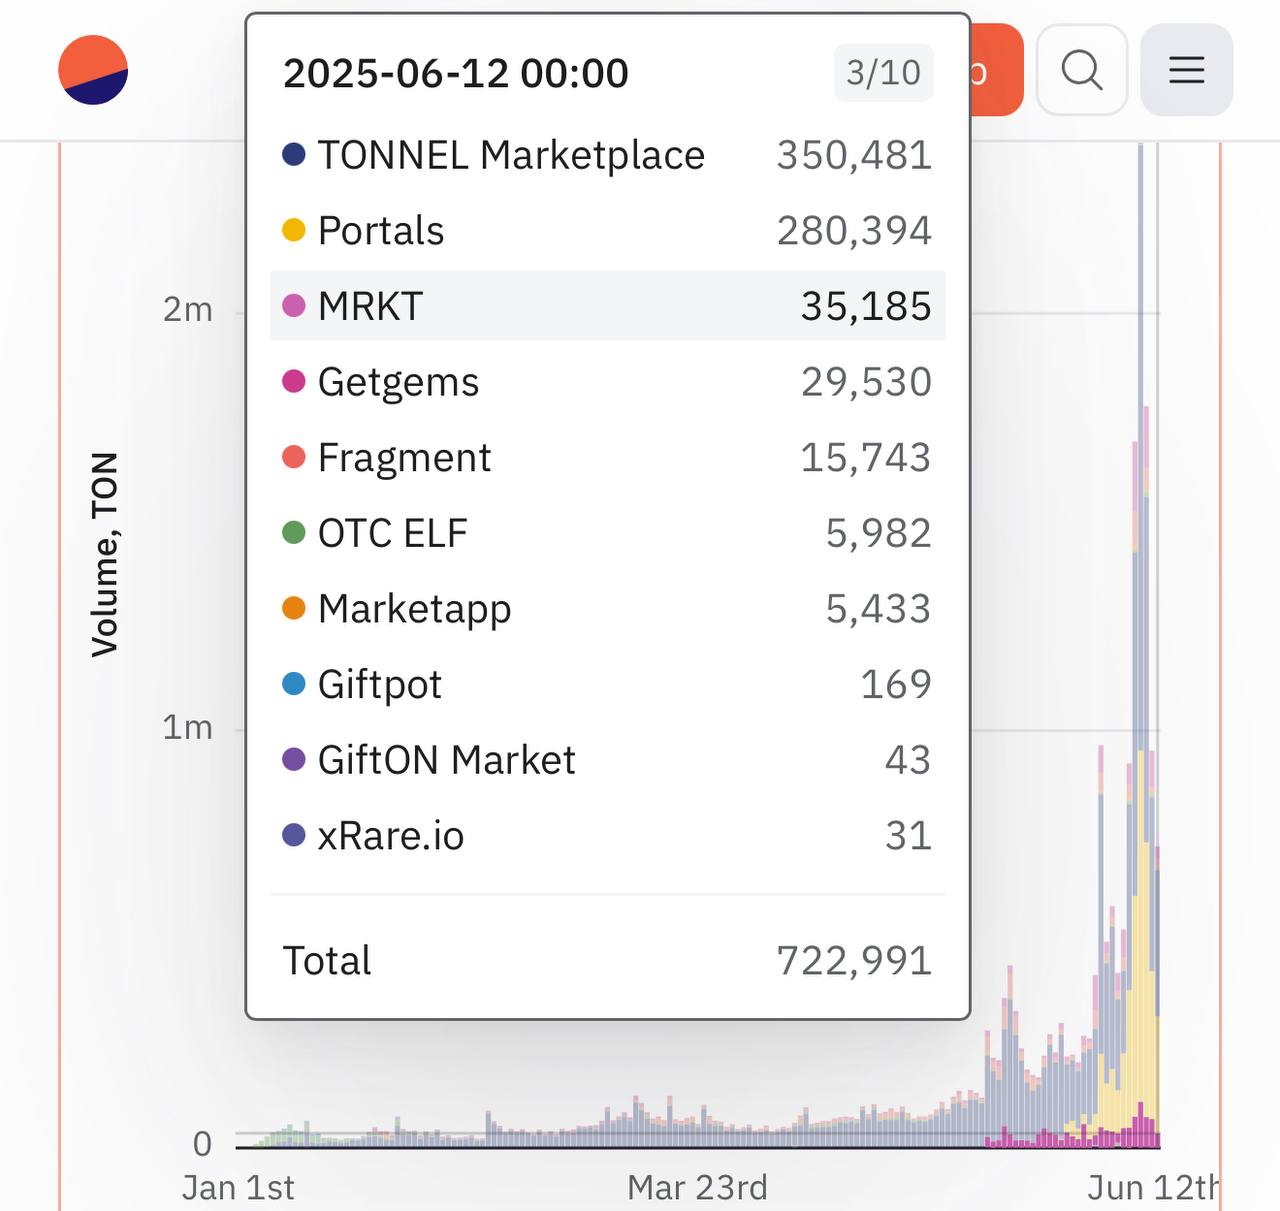The image size is (1280, 1211).
Task: Click the Volume, TON axis title
Action: (105, 554)
